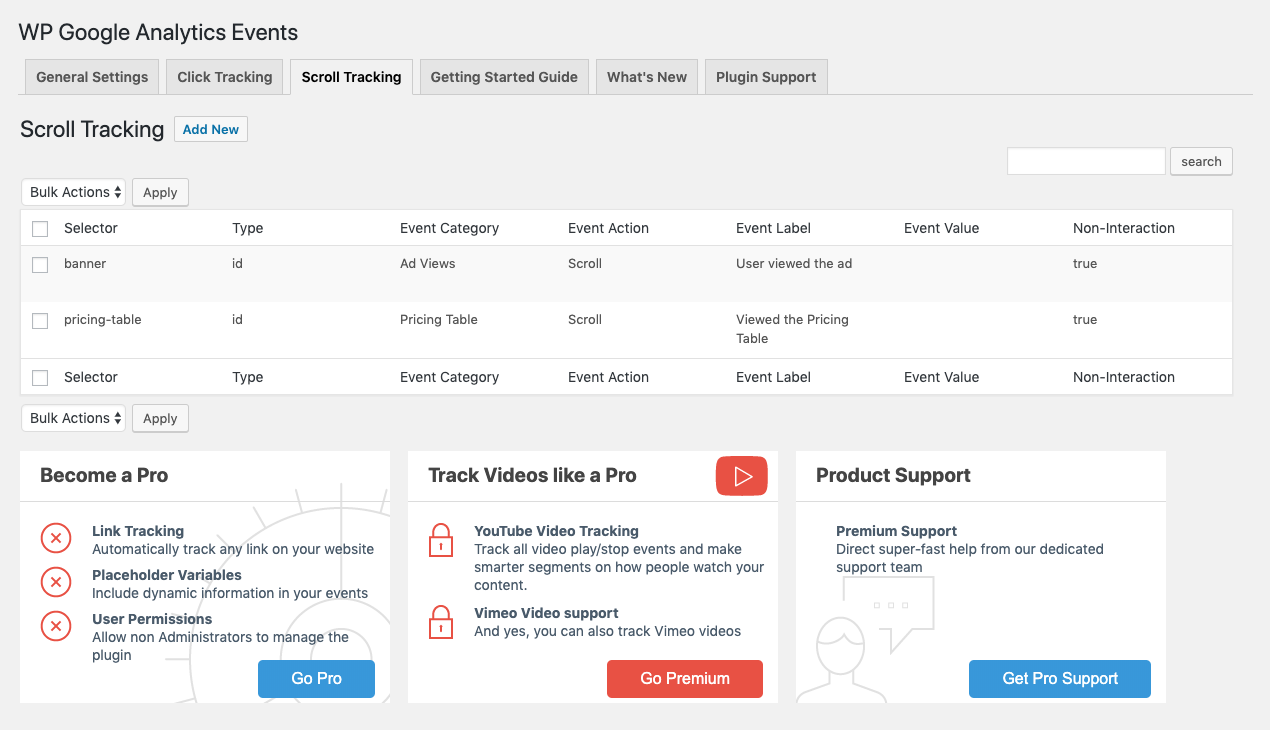Click the X icon beside User Permissions
This screenshot has height=730, width=1270.
click(x=56, y=627)
